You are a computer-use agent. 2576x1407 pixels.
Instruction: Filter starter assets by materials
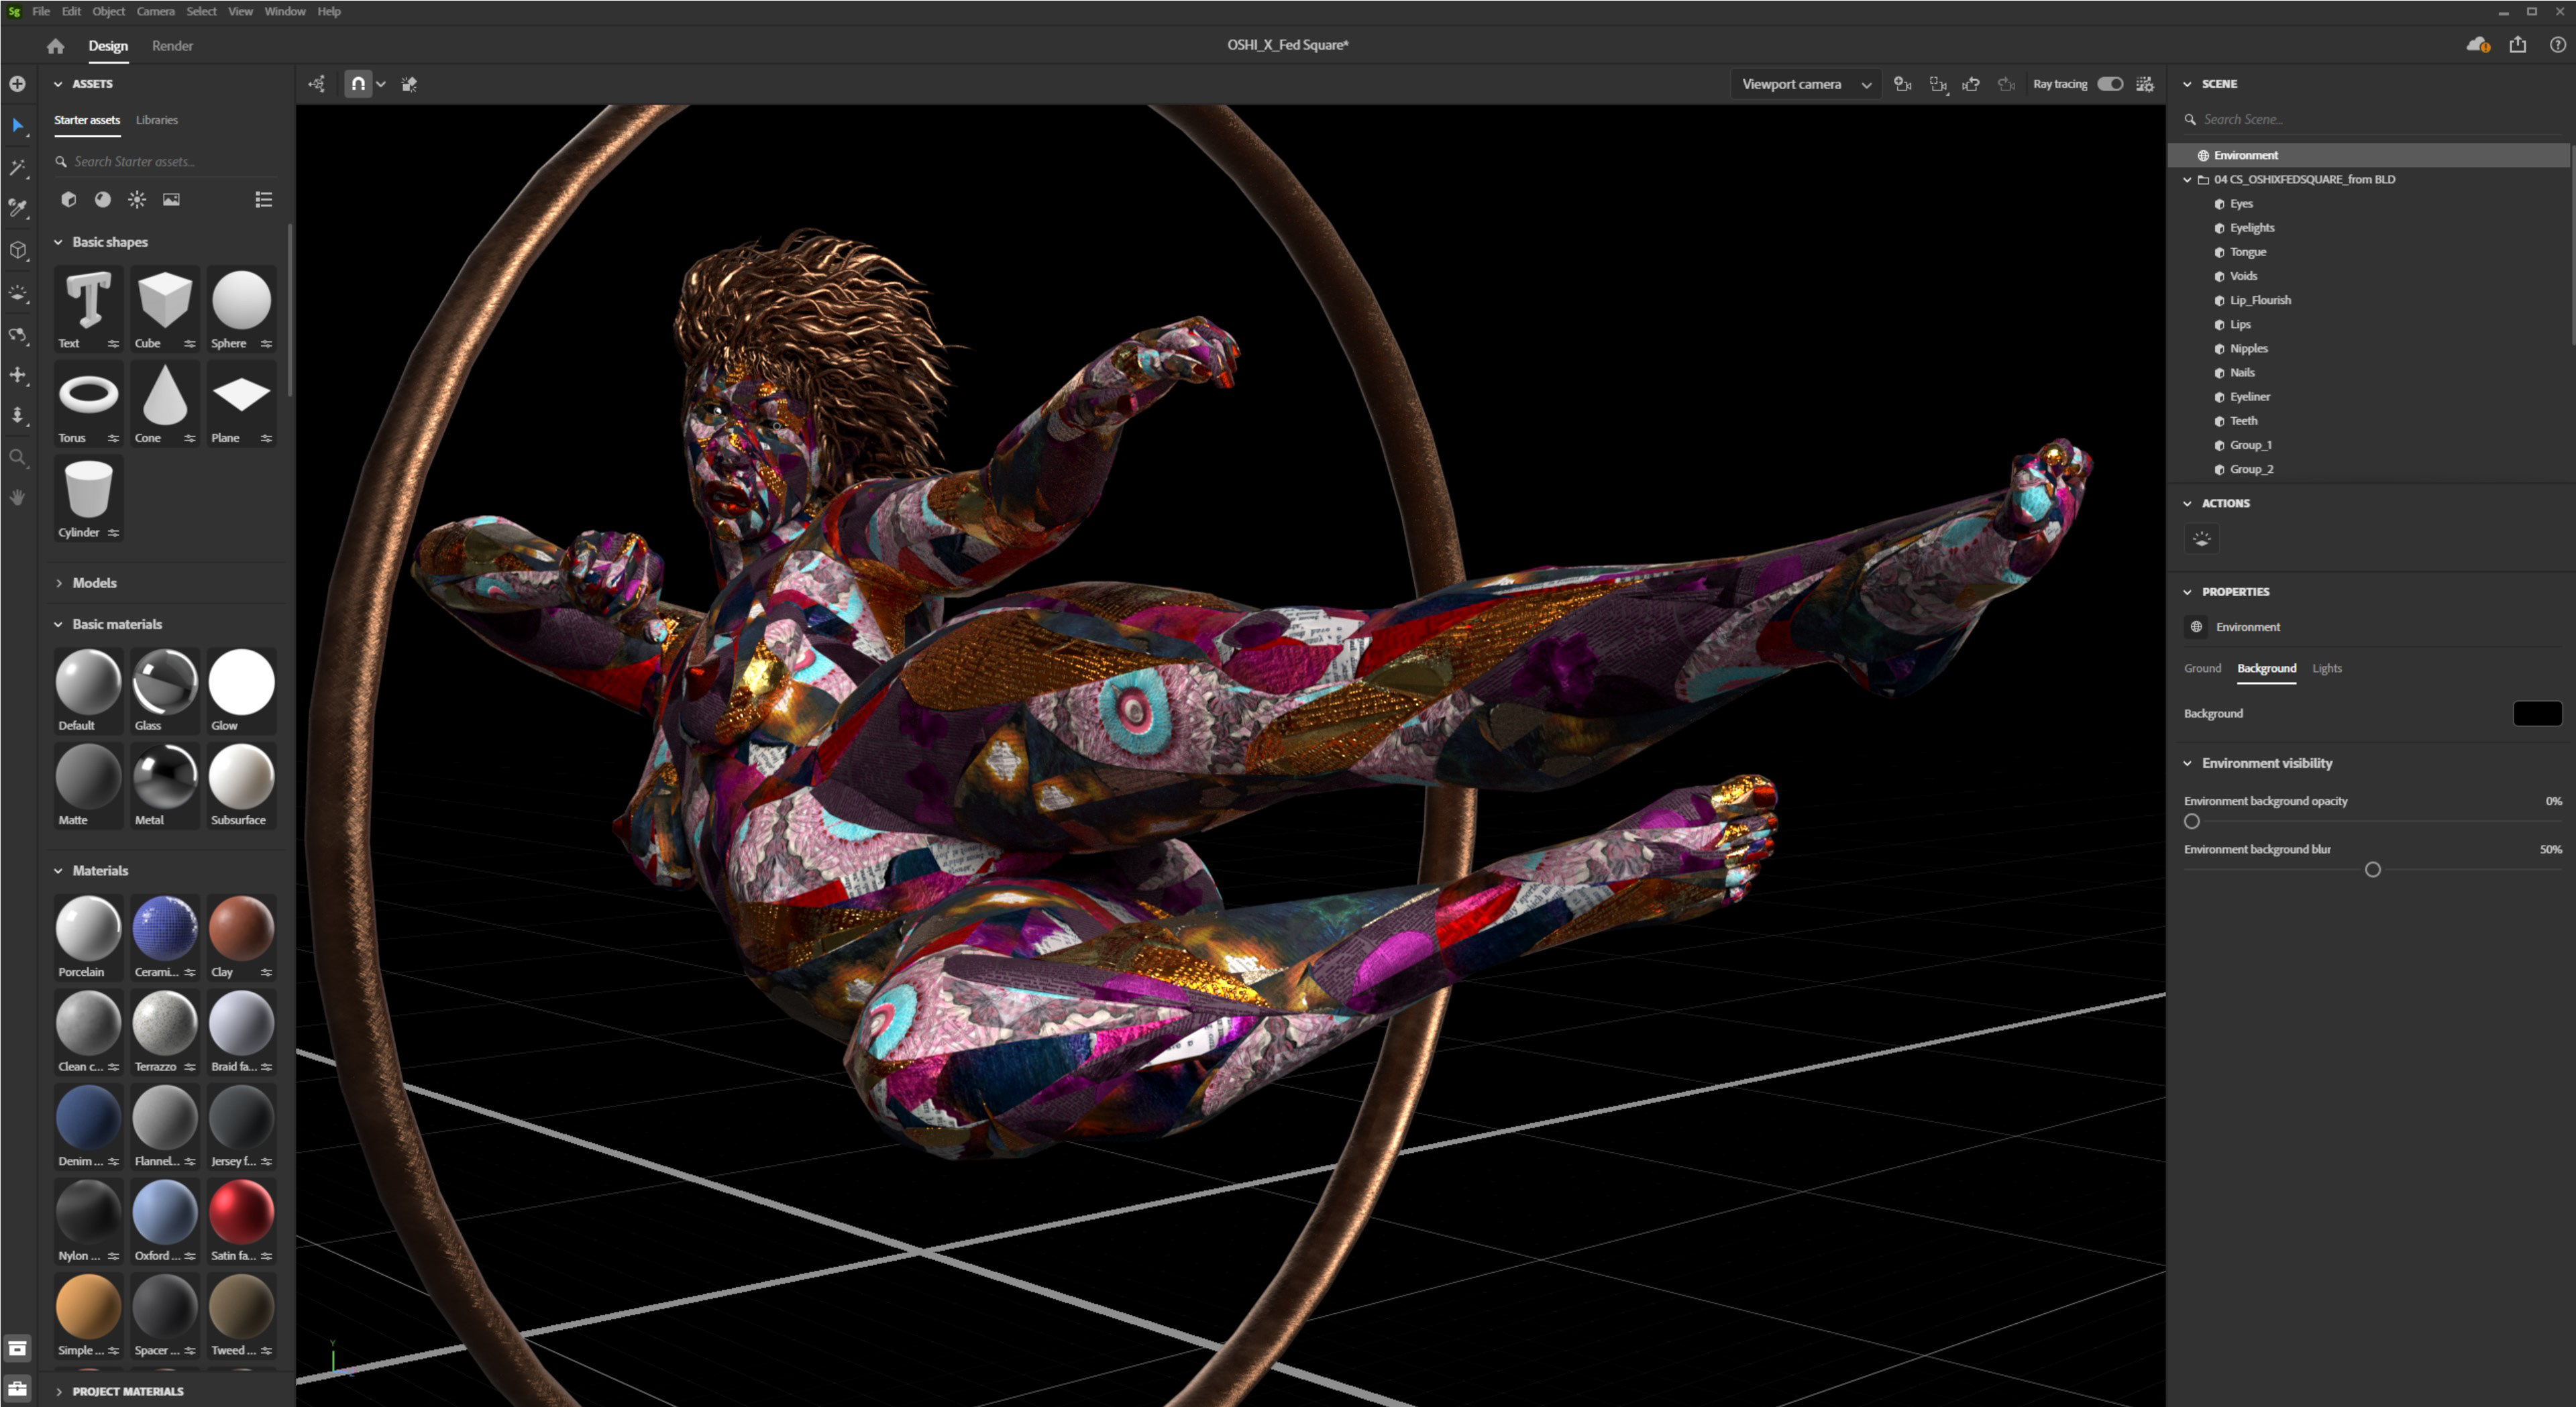click(102, 200)
